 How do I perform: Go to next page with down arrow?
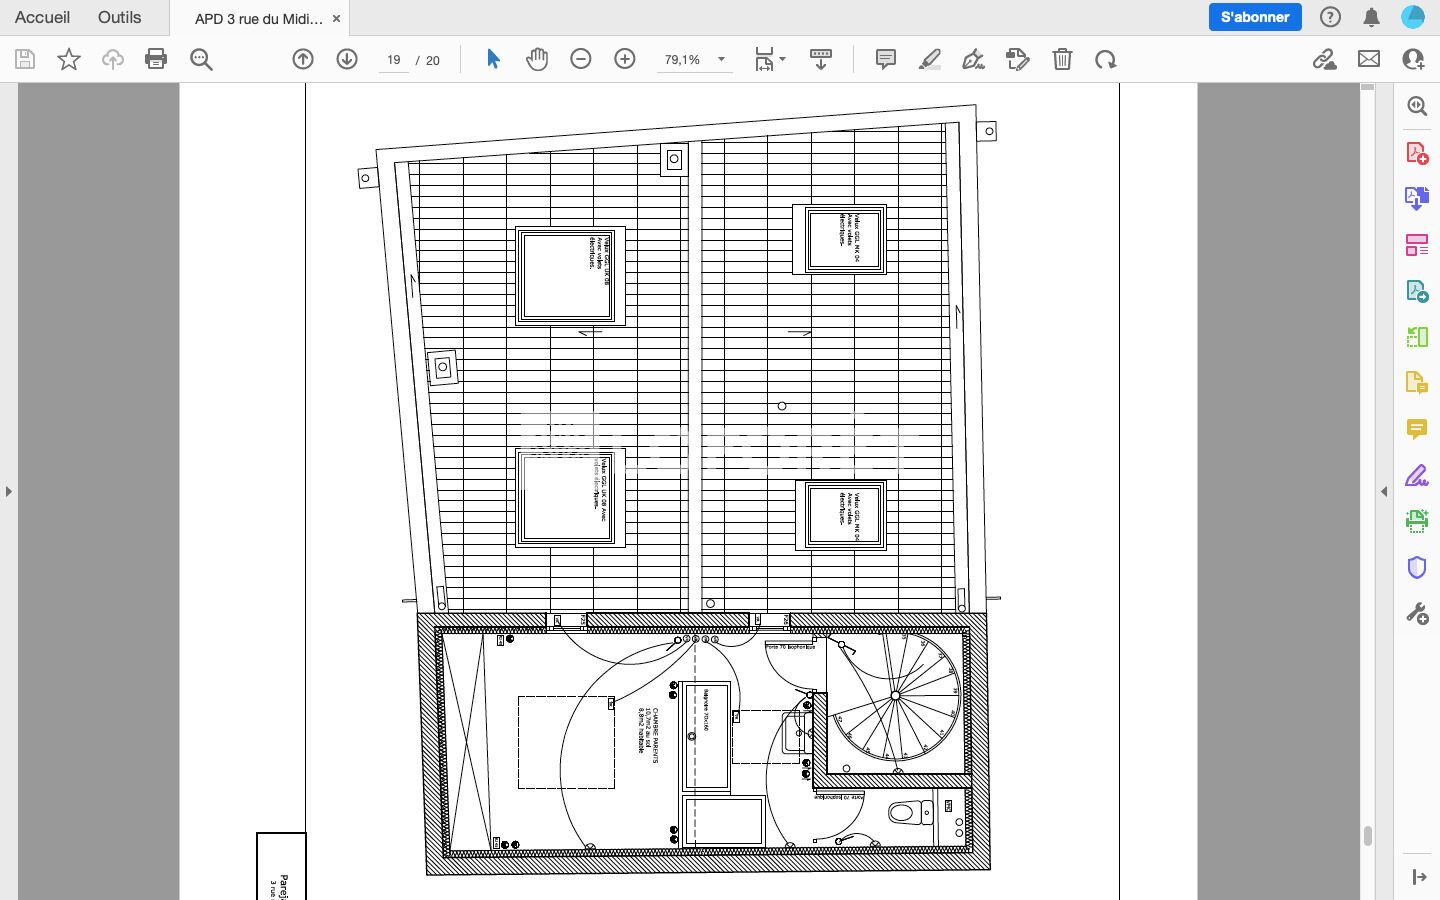347,59
